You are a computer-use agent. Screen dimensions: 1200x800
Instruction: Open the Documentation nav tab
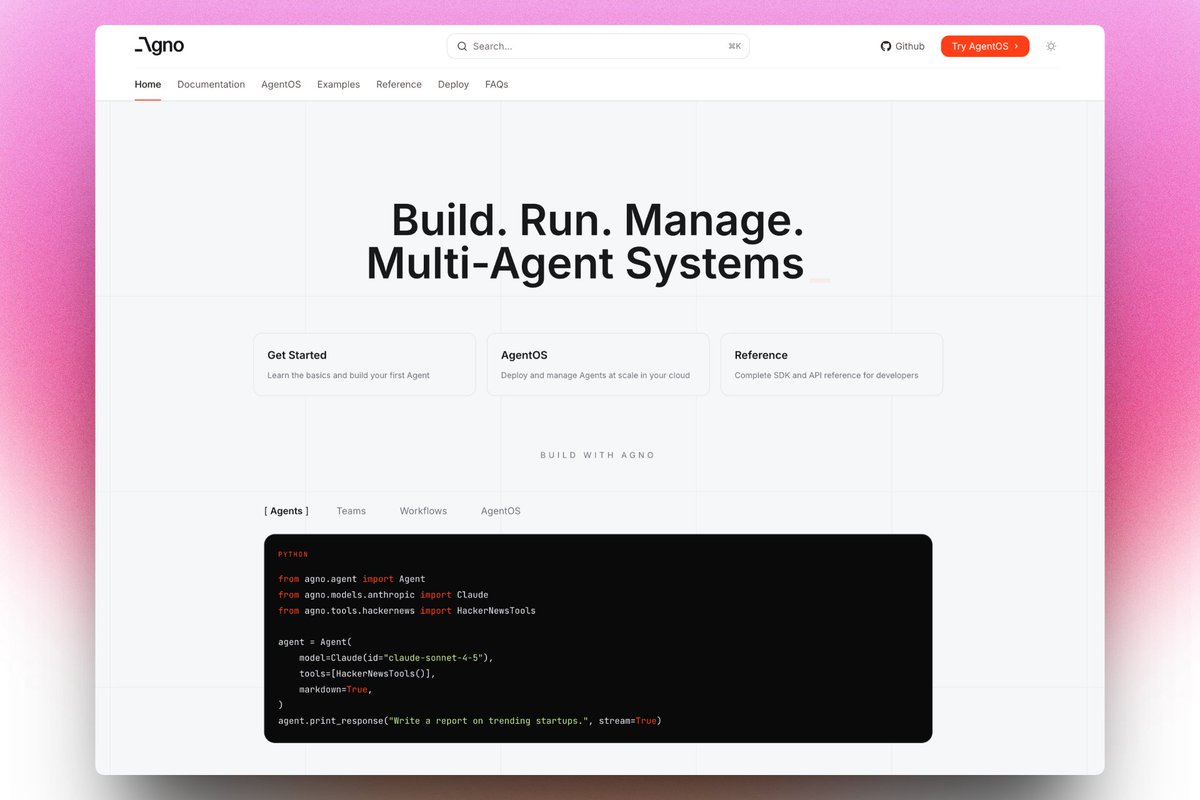click(x=211, y=84)
